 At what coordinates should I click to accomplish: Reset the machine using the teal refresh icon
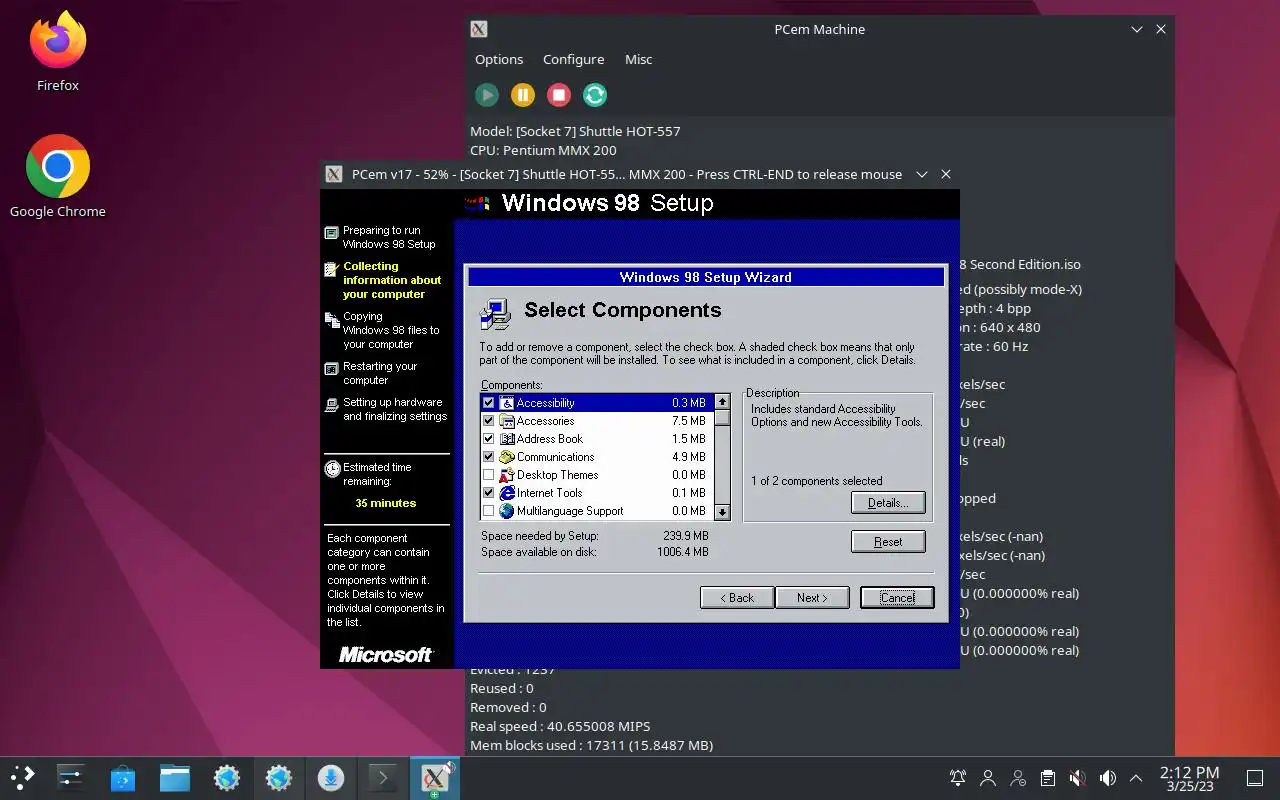pyautogui.click(x=595, y=95)
